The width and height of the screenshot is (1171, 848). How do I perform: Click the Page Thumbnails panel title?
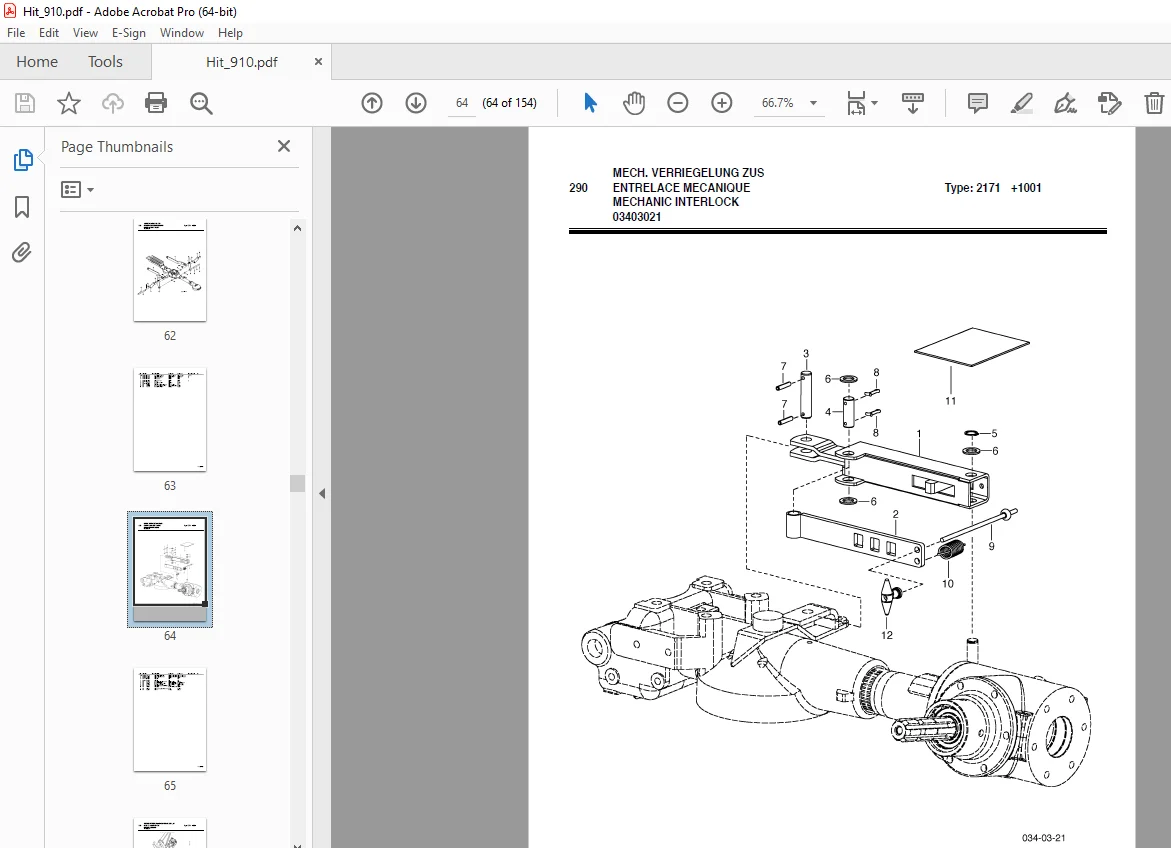117,147
